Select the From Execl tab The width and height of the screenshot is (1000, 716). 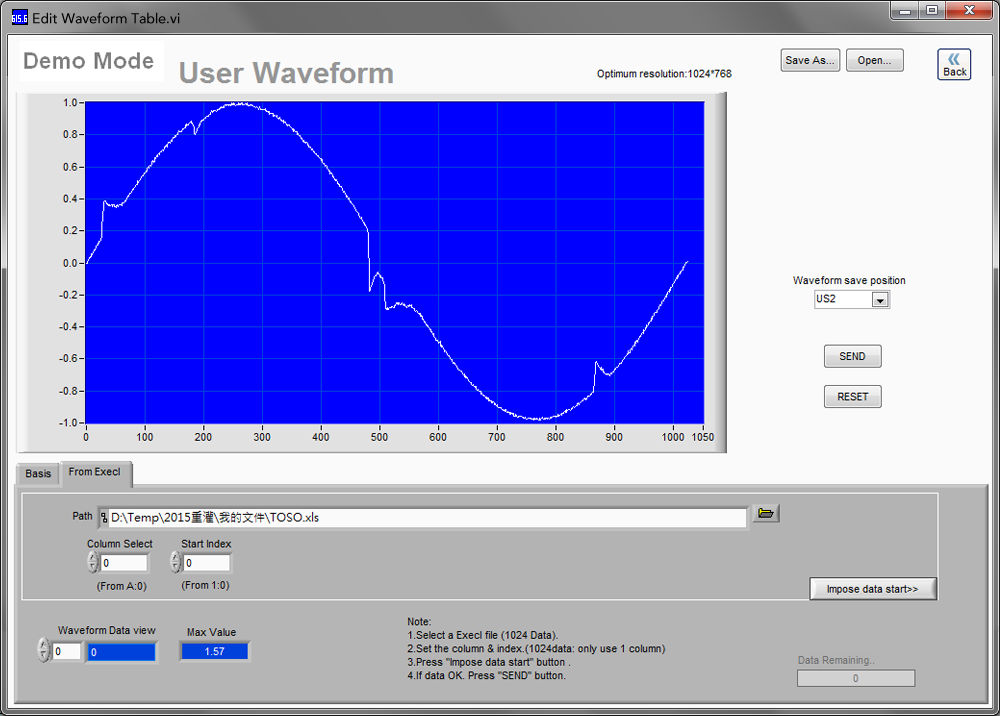[x=95, y=472]
